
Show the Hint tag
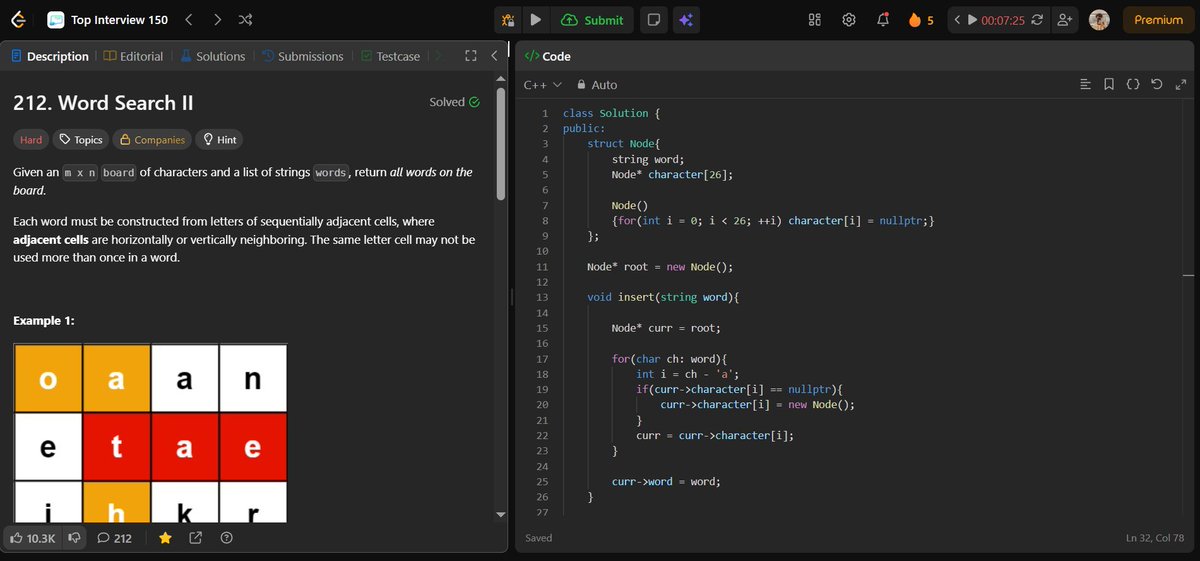coord(219,140)
